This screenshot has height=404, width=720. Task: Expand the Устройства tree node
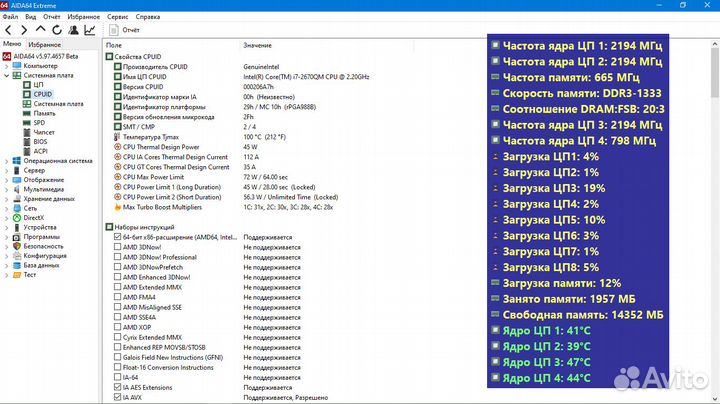6,227
